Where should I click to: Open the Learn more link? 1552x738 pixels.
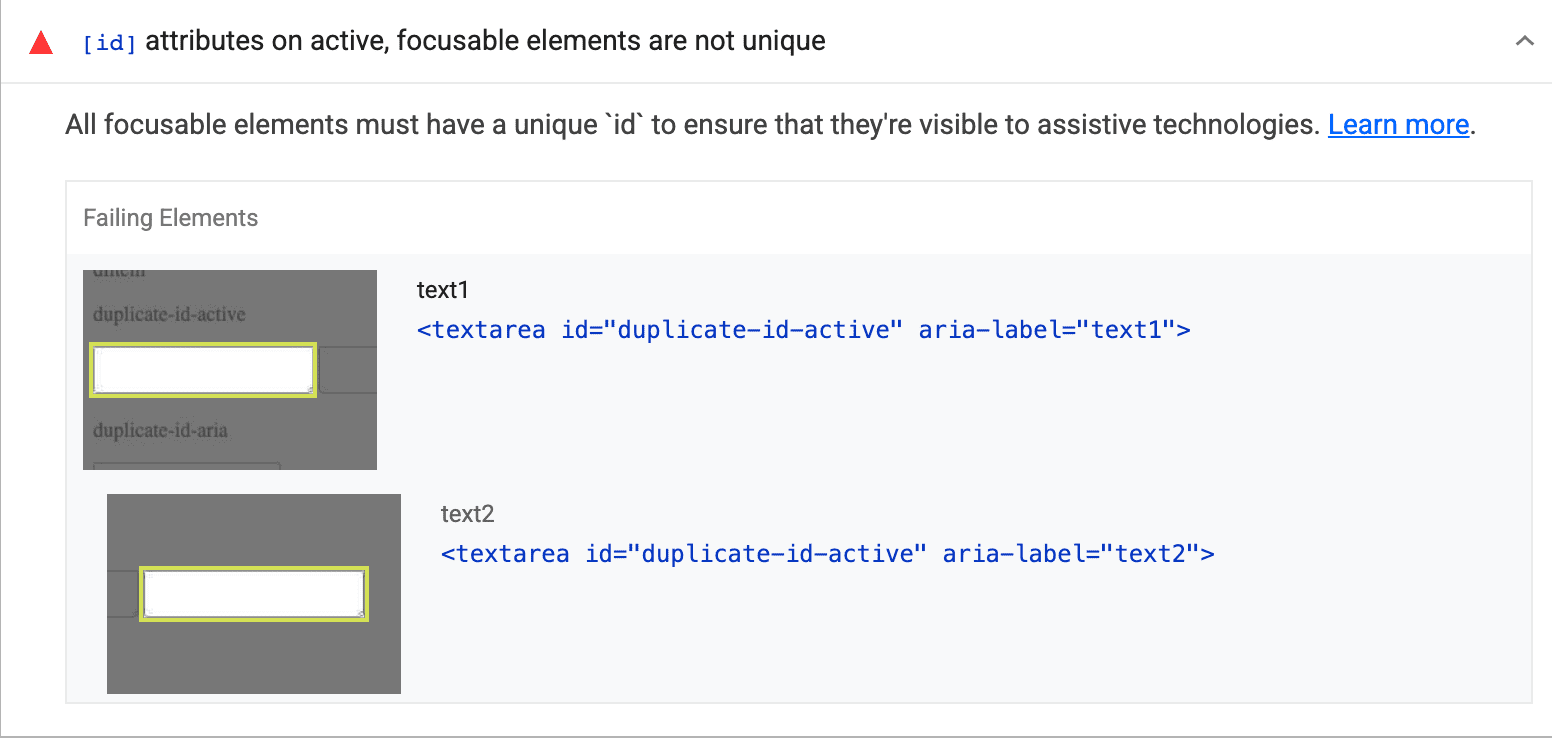pos(1398,124)
